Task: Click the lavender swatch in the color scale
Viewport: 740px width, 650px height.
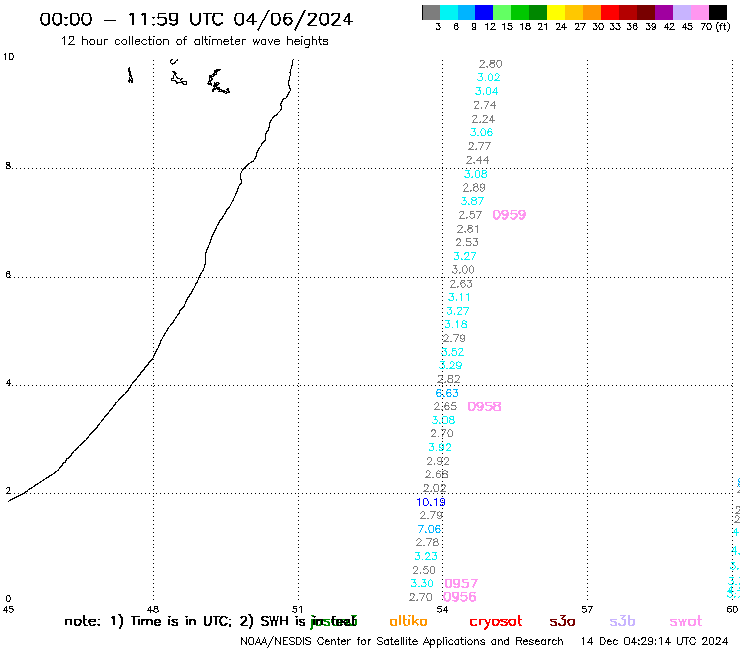Action: click(x=681, y=12)
